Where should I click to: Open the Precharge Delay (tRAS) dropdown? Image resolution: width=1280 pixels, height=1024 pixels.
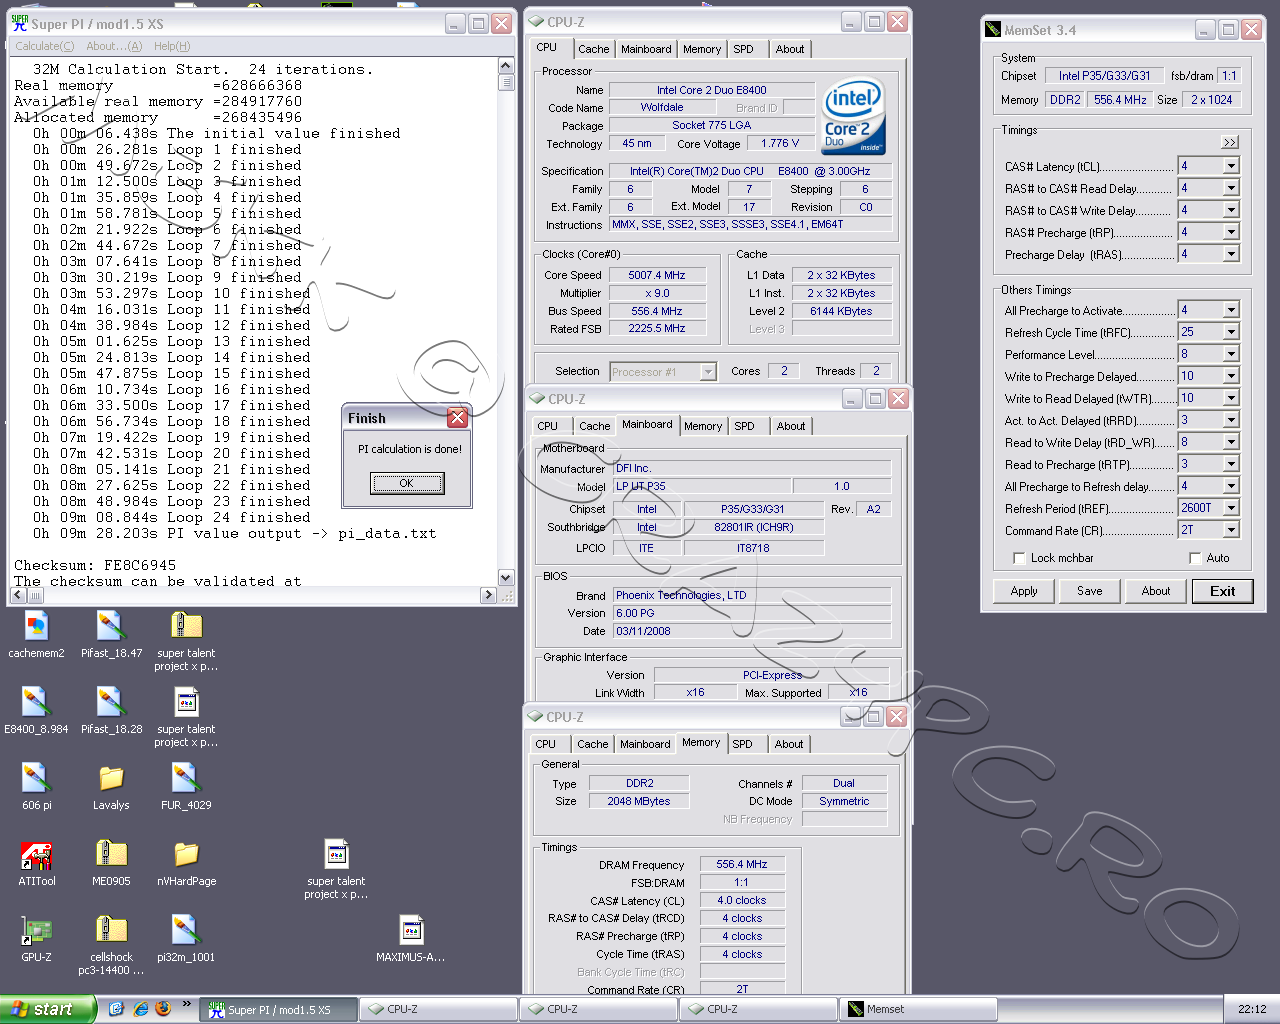click(x=1231, y=254)
